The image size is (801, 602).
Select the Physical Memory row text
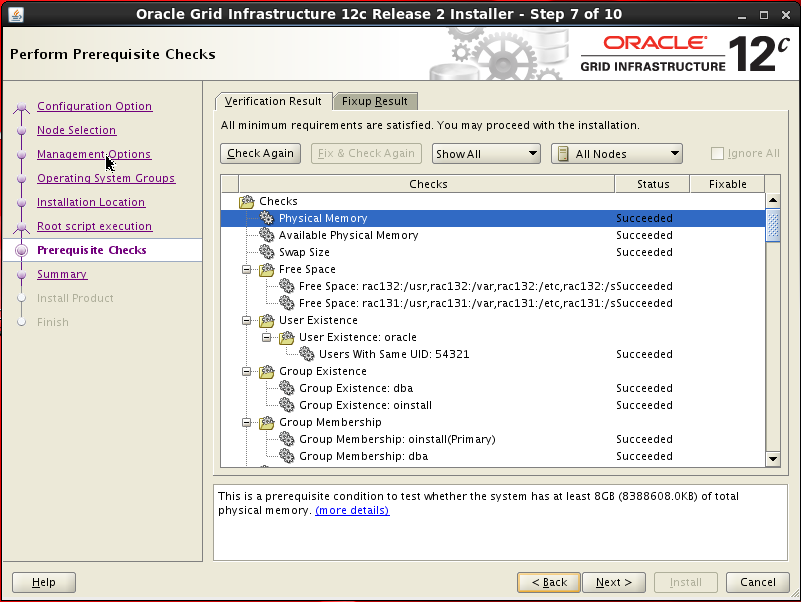323,218
